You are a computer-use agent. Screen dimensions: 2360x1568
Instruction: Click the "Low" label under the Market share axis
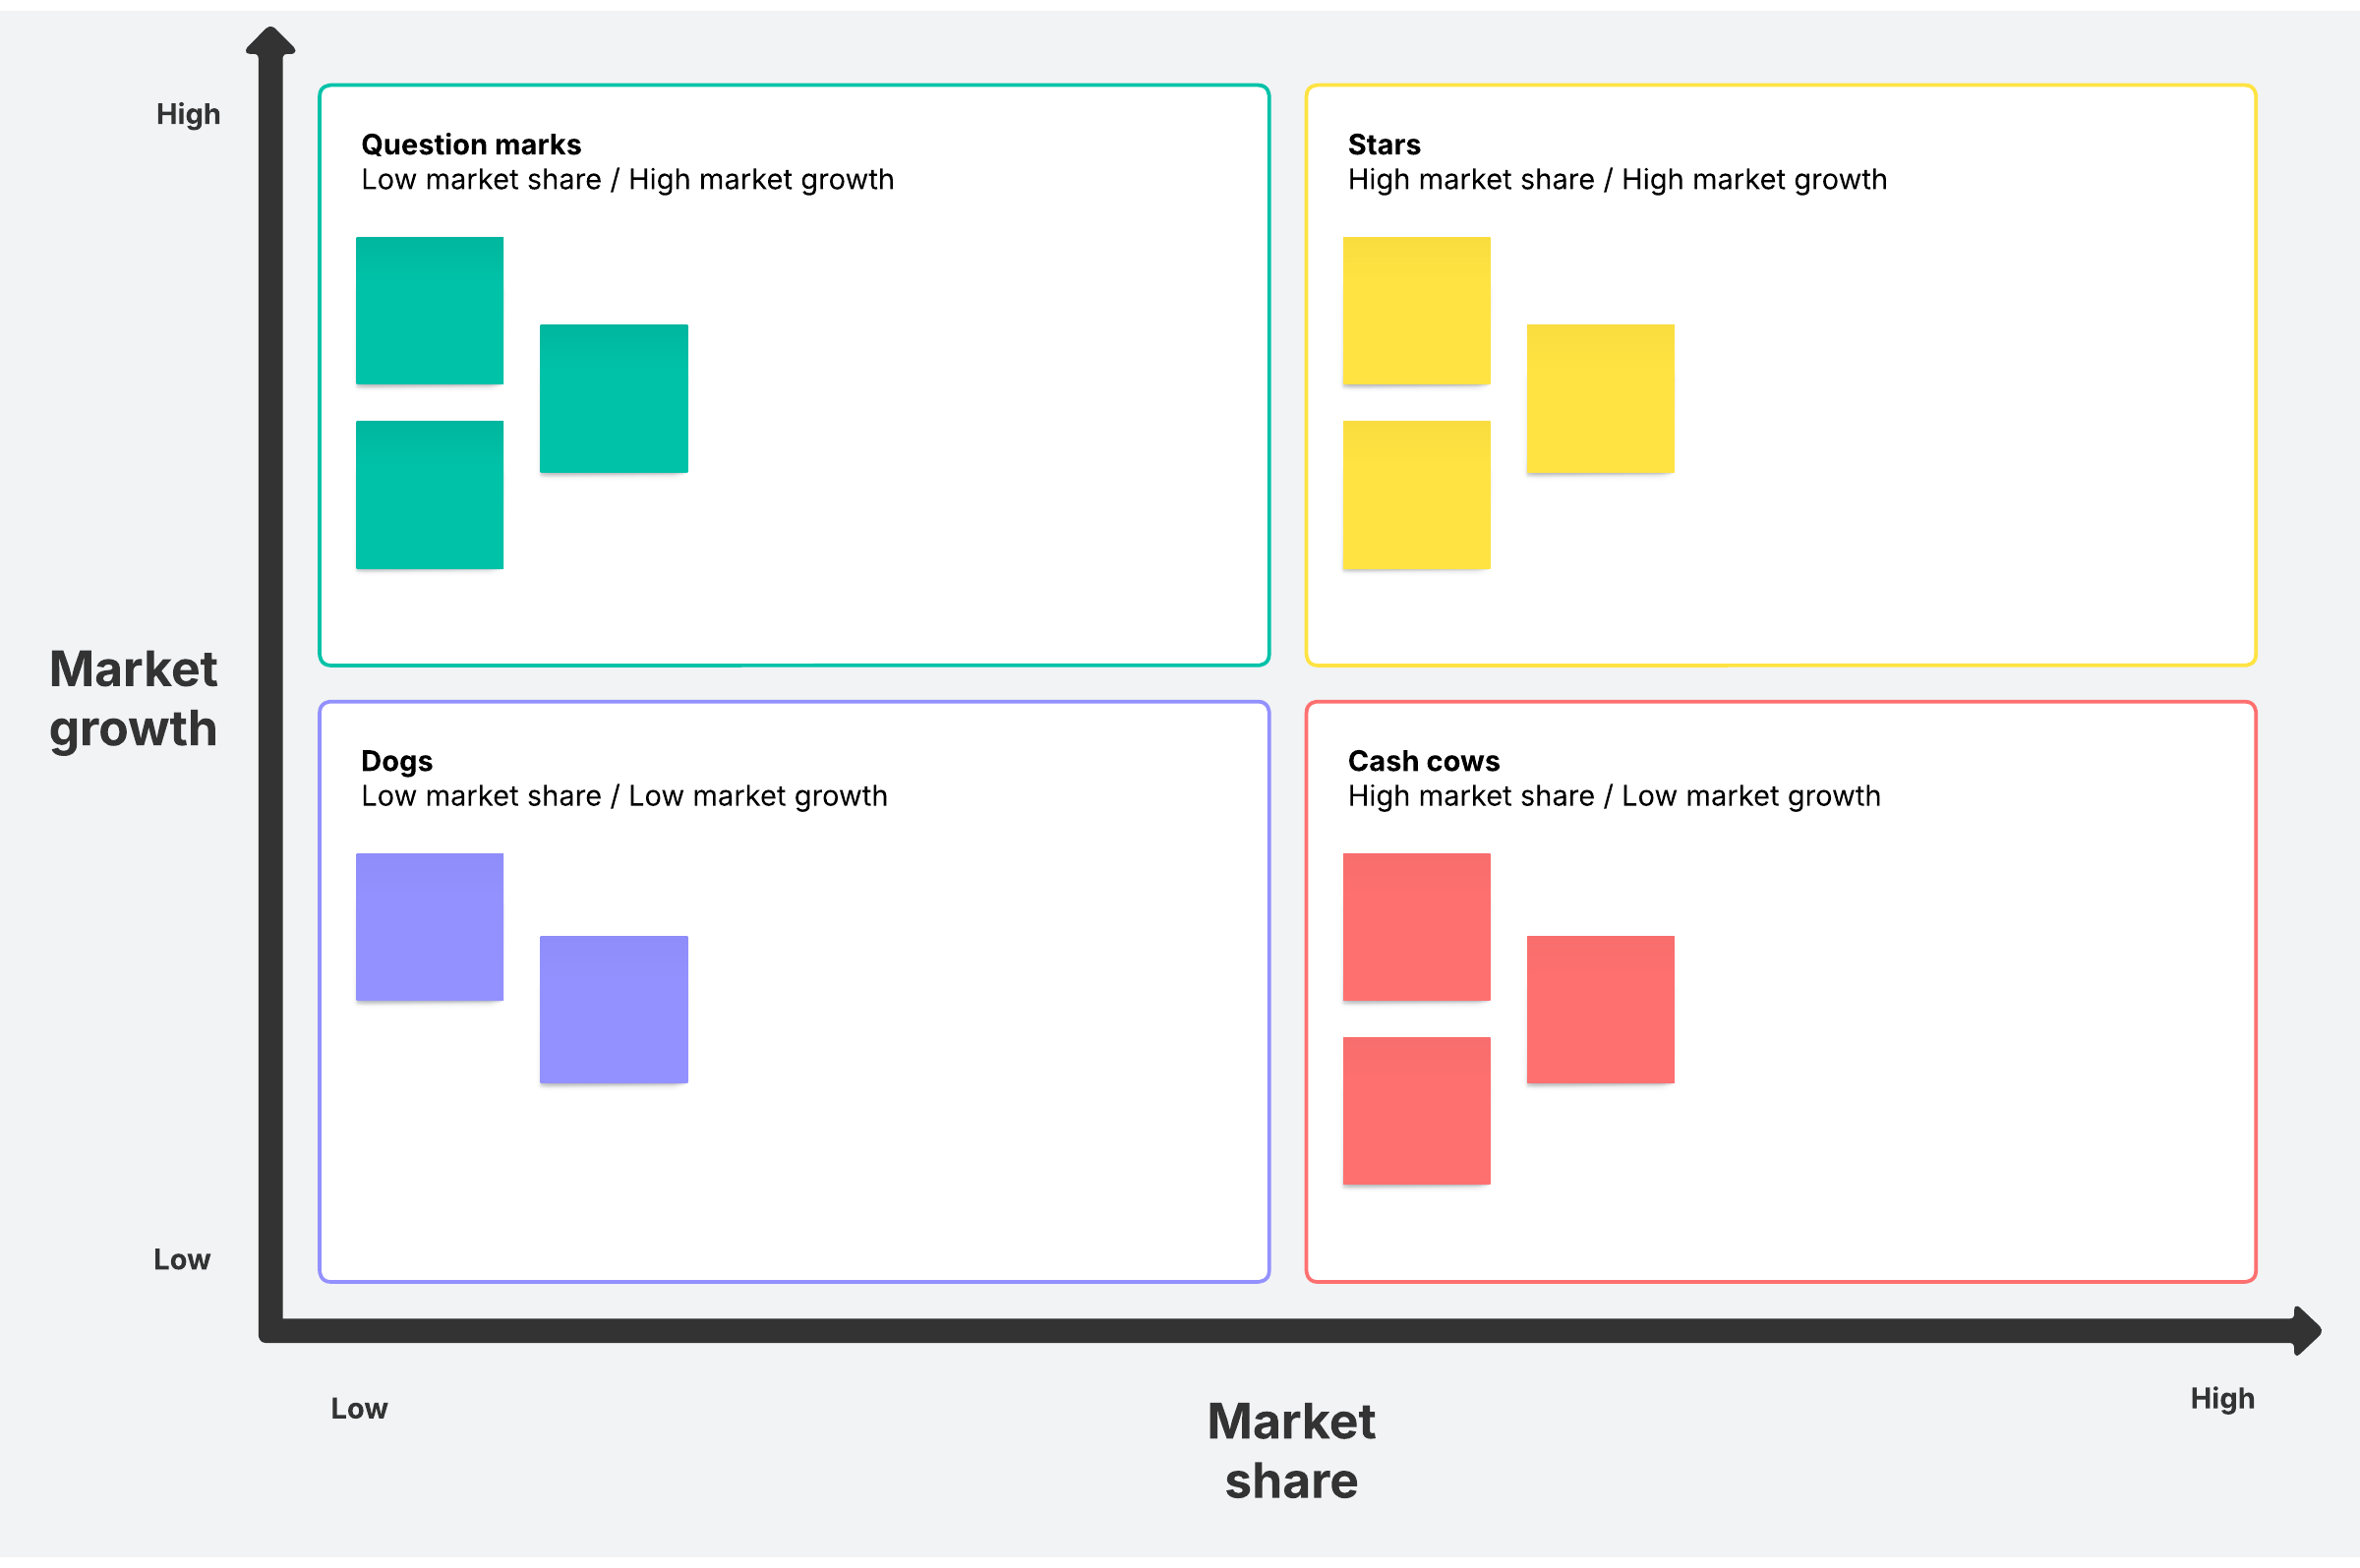[x=359, y=1408]
